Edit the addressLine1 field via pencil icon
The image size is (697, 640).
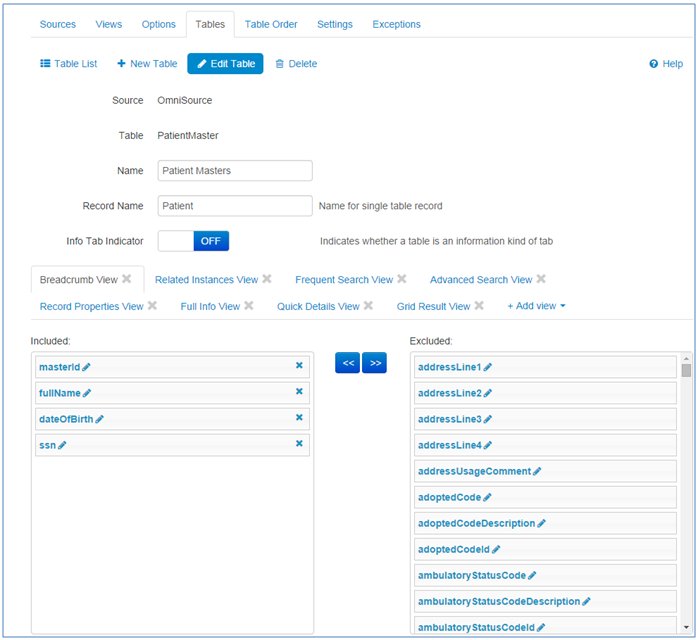(488, 367)
